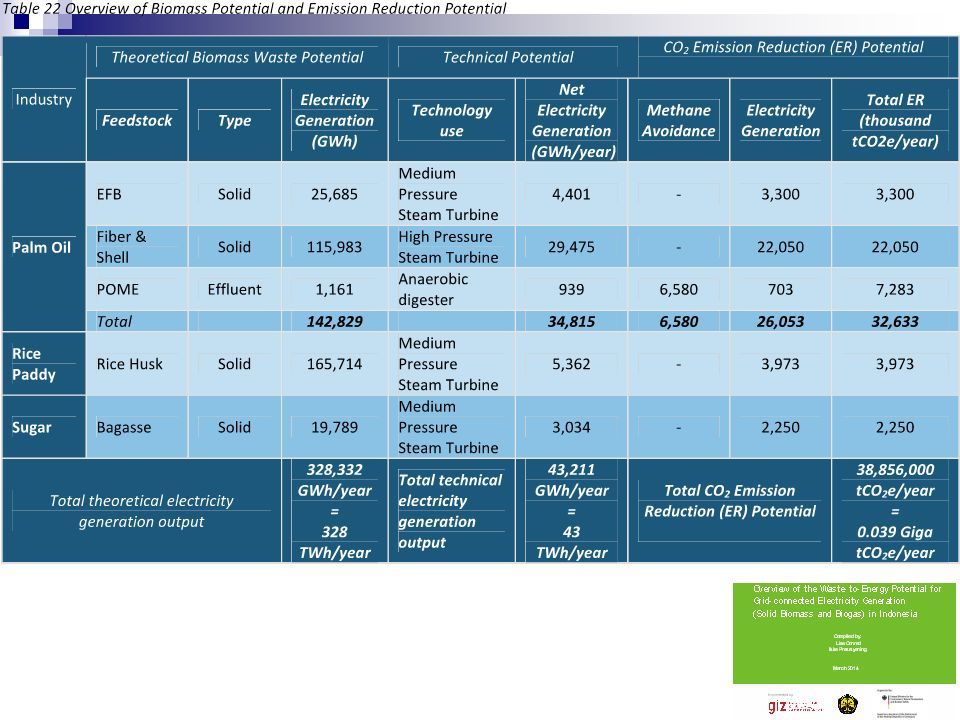This screenshot has width=960, height=720.
Task: Click the value '165,714'
Action: pyautogui.click(x=334, y=364)
